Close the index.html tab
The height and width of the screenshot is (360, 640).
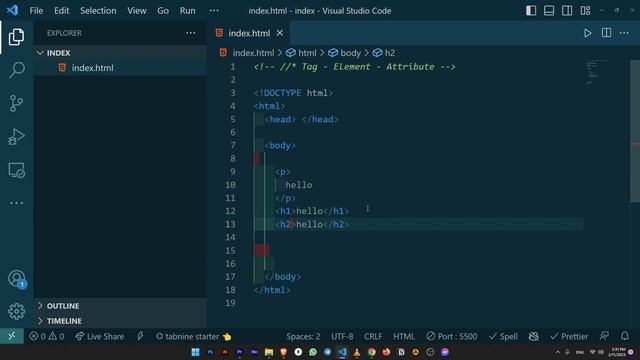point(280,33)
